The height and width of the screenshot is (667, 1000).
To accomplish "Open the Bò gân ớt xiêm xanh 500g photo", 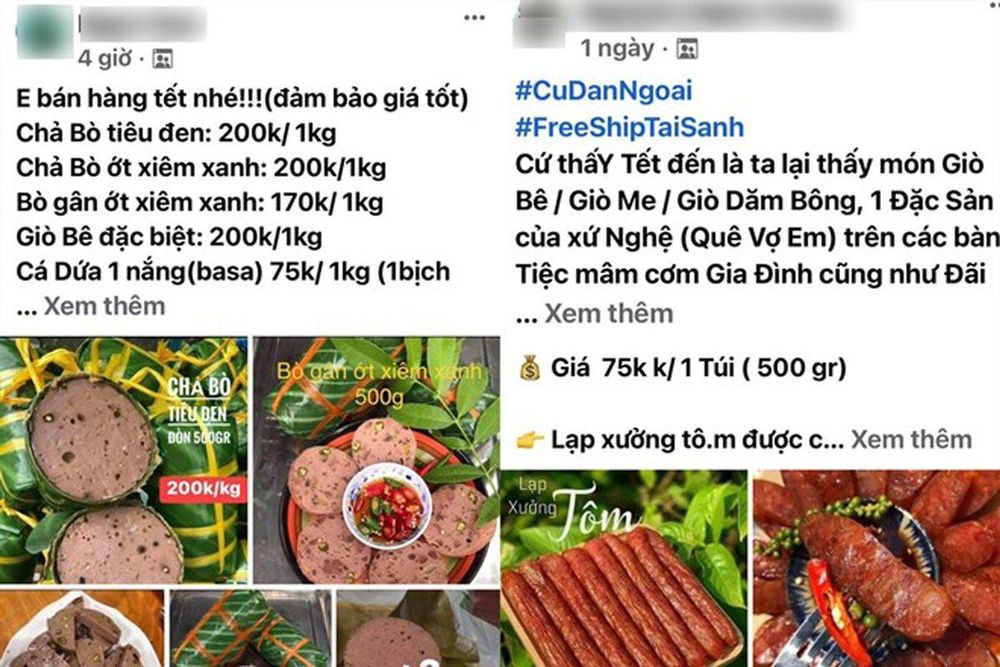I will [376, 460].
